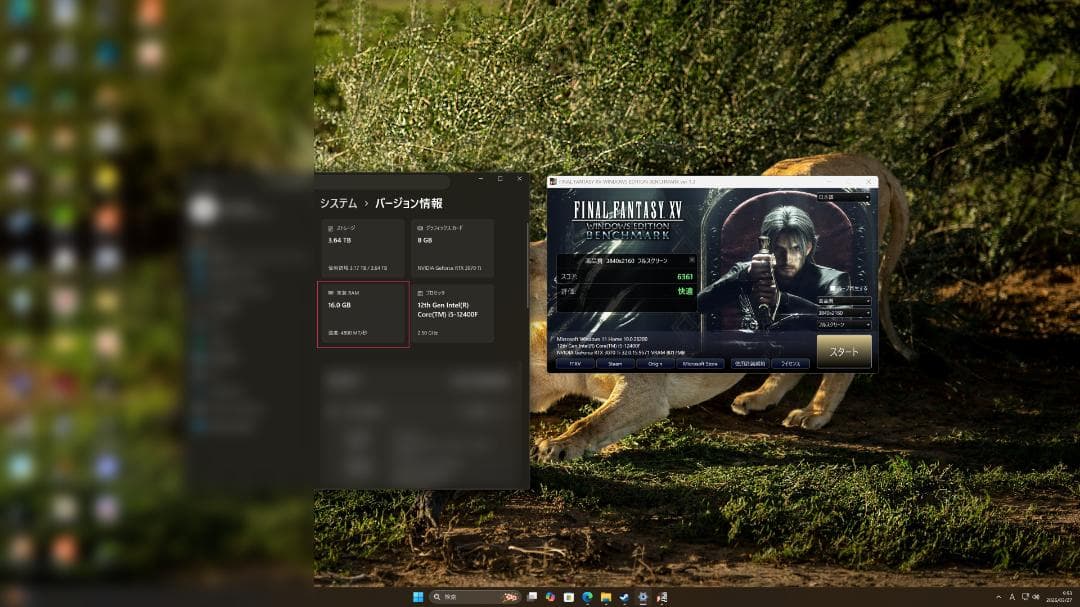
Task: Open network and volume quick settings
Action: (x=1030, y=597)
